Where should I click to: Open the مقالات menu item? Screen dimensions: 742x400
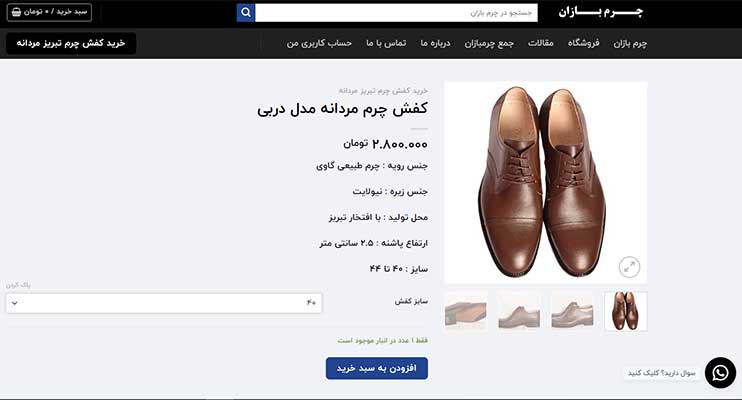pos(540,43)
